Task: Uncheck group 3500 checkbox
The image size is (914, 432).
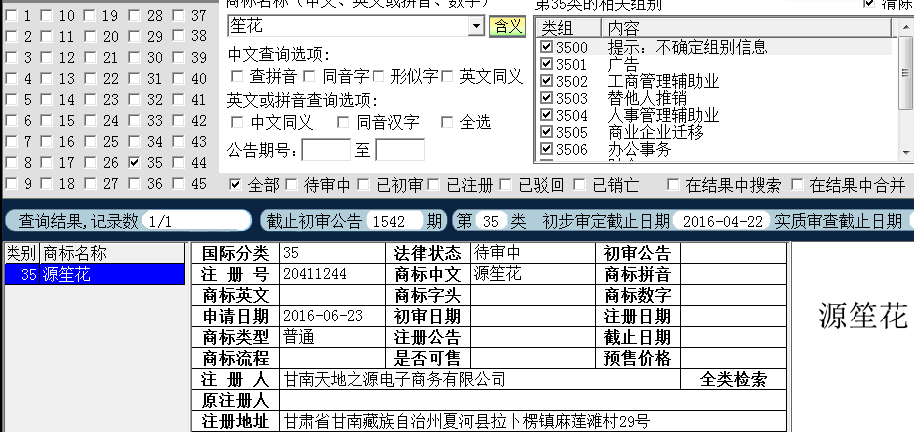Action: pos(546,47)
